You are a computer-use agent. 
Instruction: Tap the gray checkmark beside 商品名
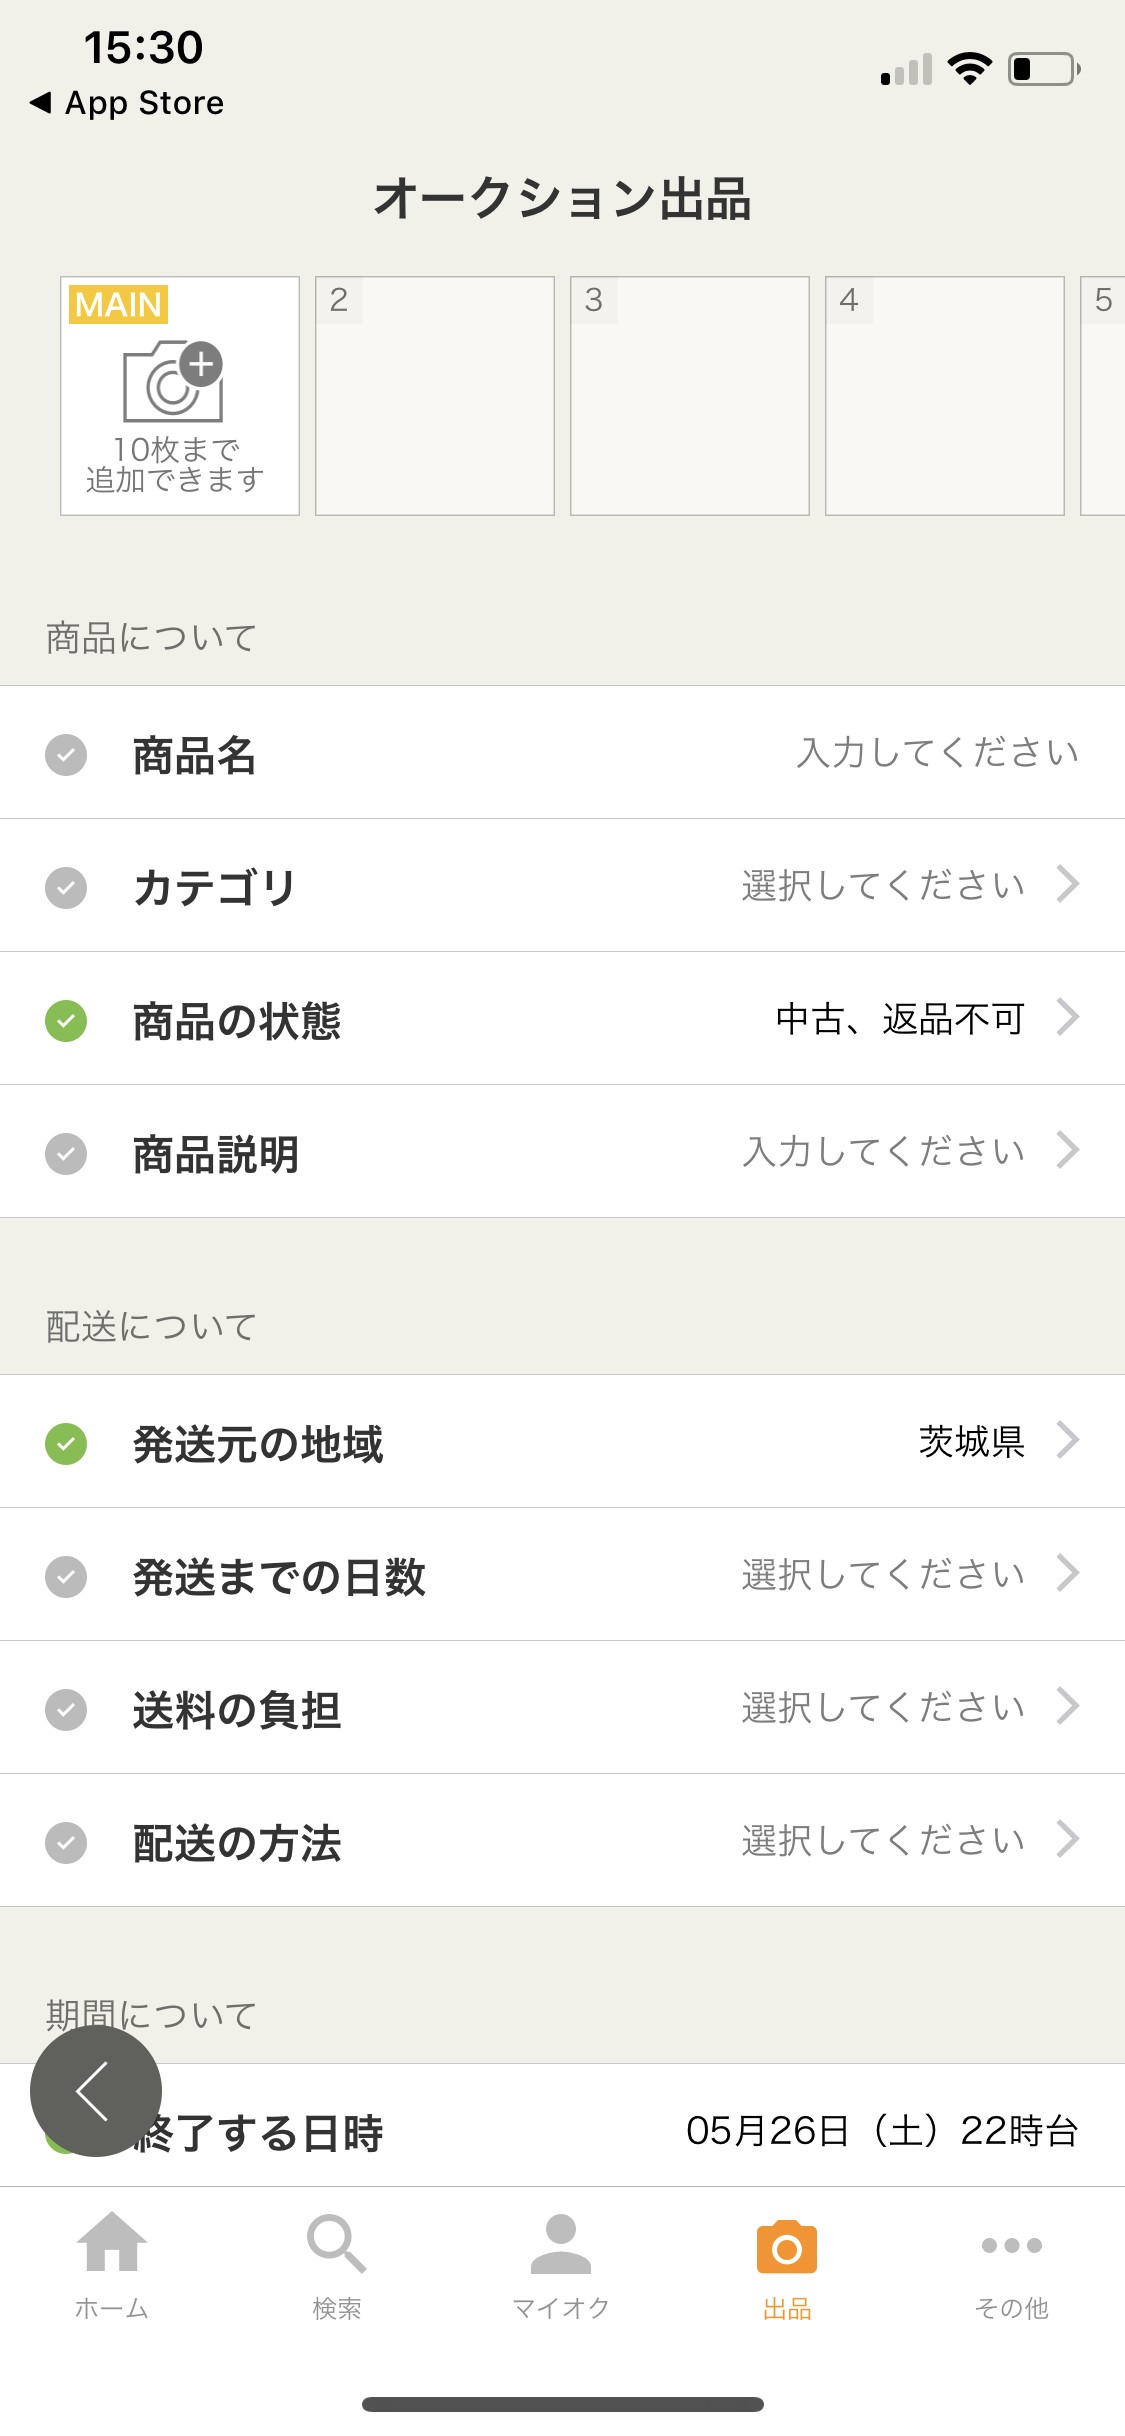tap(66, 755)
